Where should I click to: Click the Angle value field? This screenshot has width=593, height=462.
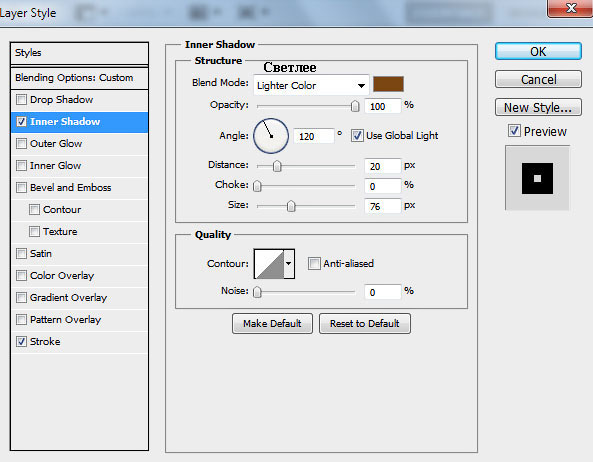pyautogui.click(x=314, y=136)
